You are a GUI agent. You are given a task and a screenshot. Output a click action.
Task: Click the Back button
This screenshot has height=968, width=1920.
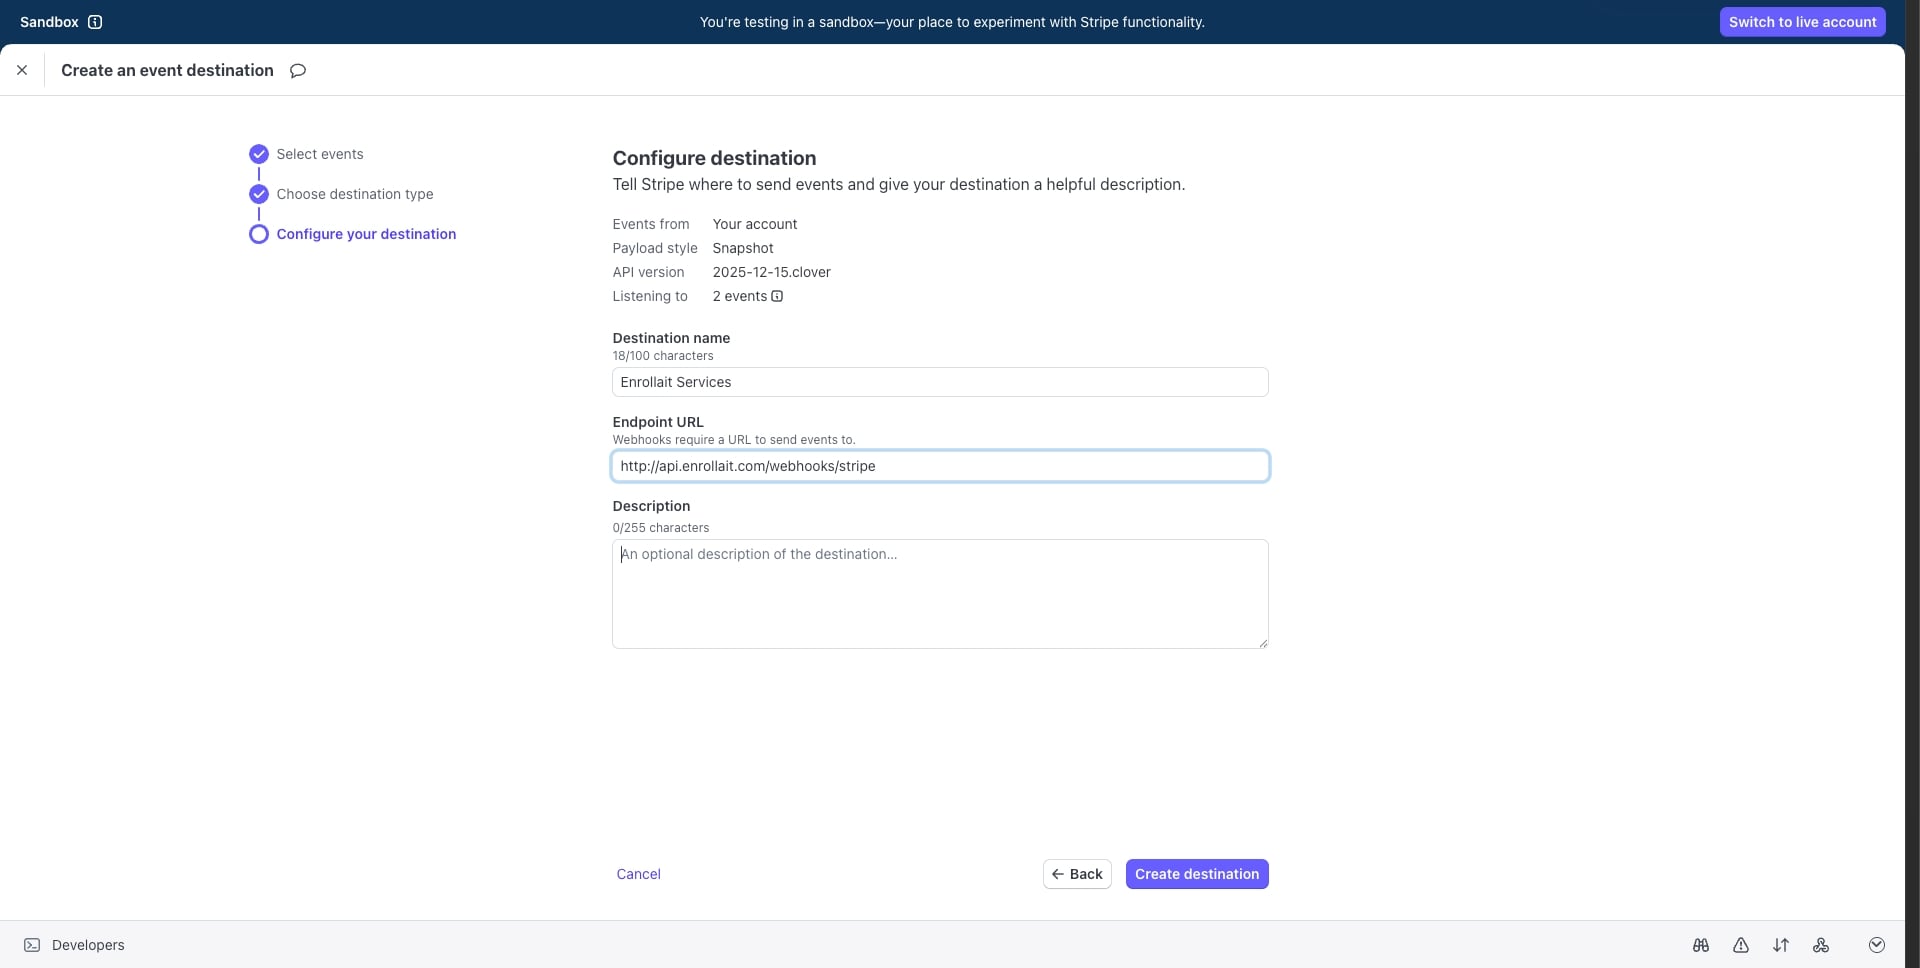tap(1077, 873)
